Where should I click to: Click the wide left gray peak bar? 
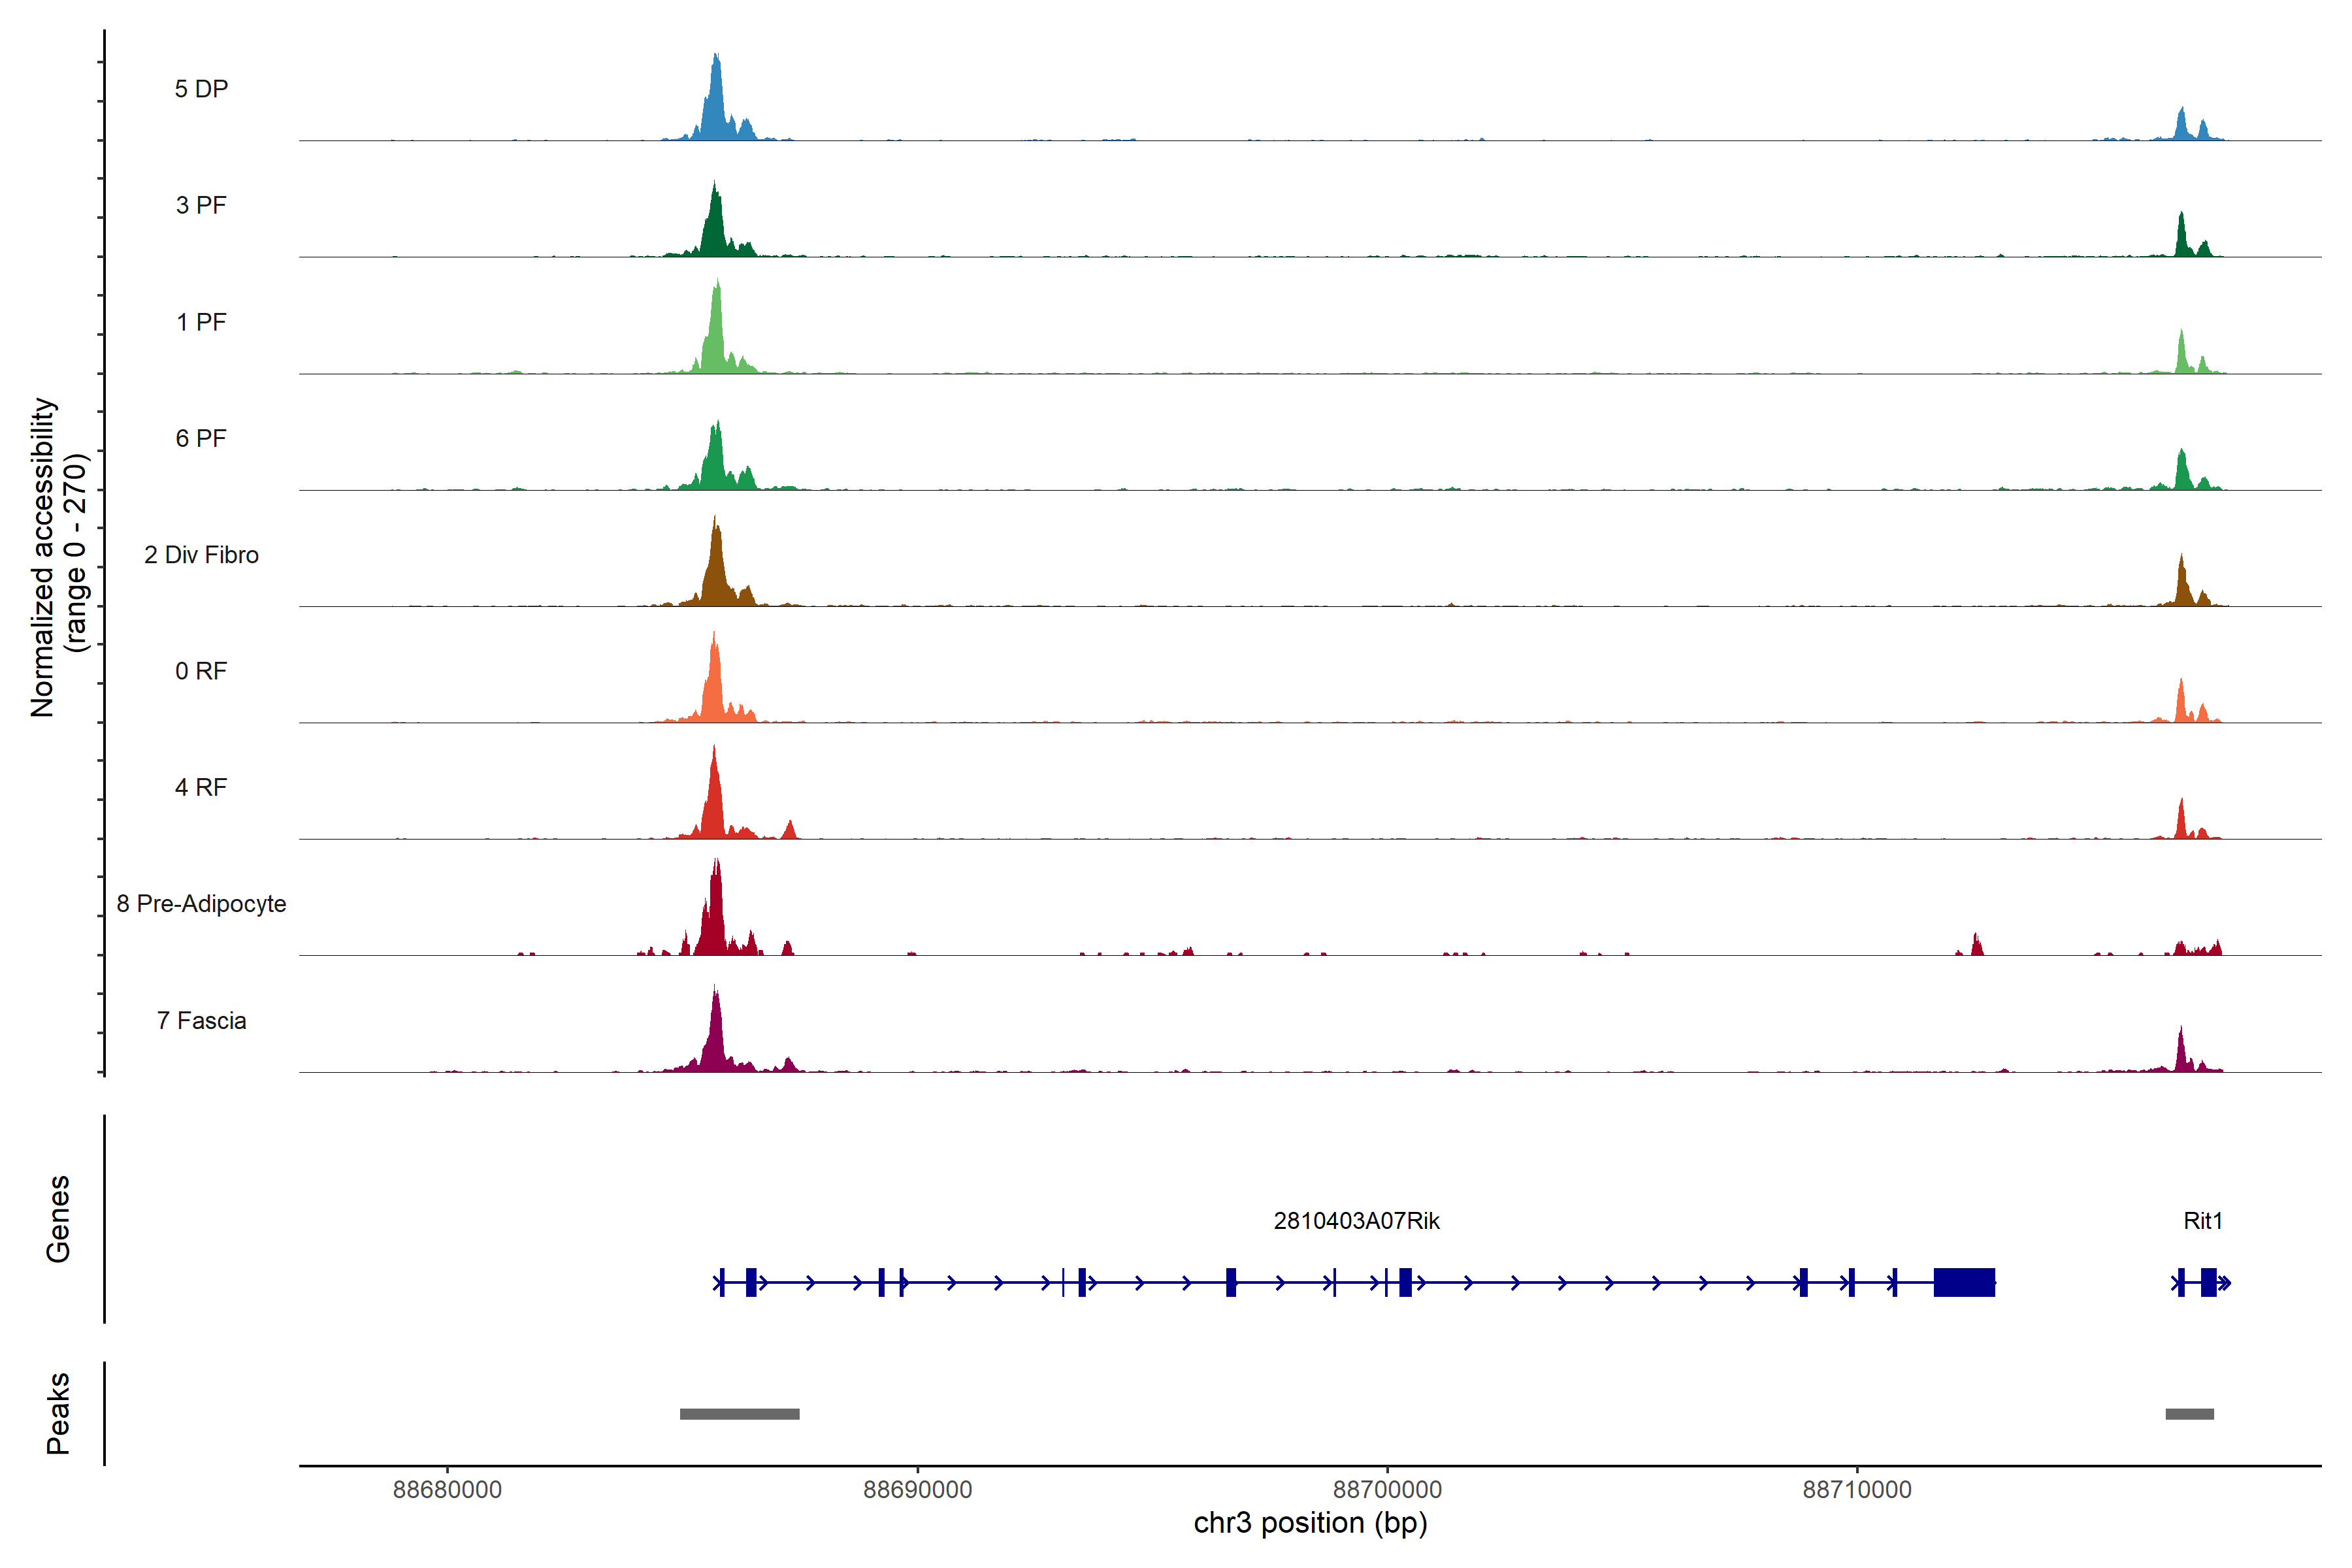click(x=739, y=1414)
